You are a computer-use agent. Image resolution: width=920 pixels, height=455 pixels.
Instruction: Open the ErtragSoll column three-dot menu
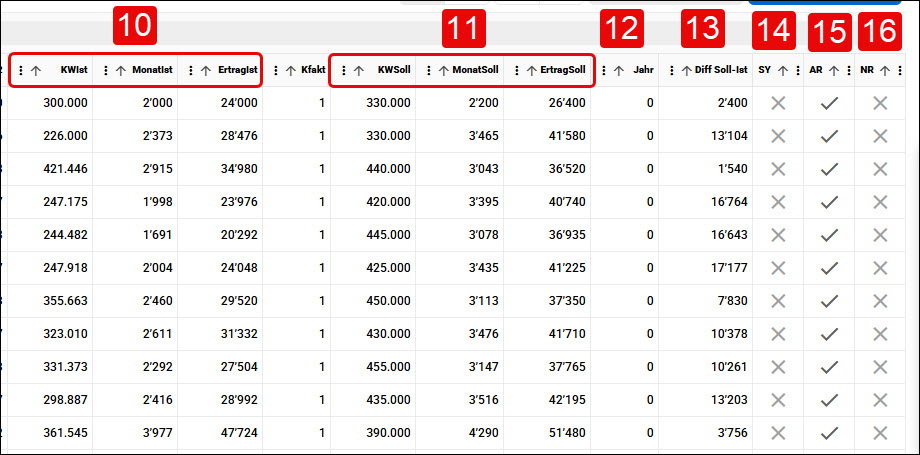coord(516,70)
